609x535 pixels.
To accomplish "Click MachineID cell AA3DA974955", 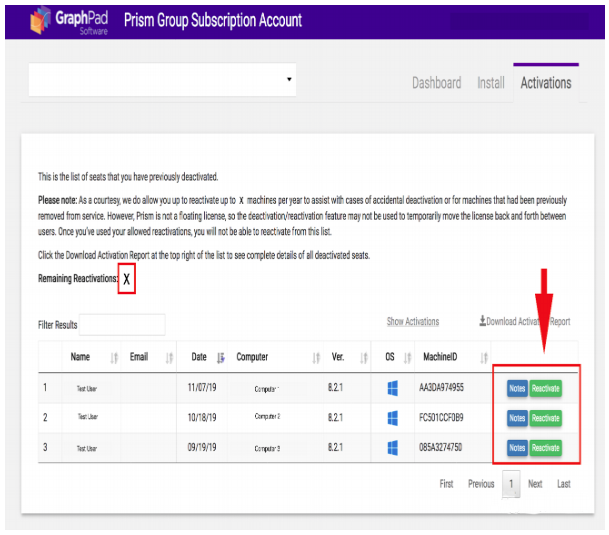I will (441, 387).
